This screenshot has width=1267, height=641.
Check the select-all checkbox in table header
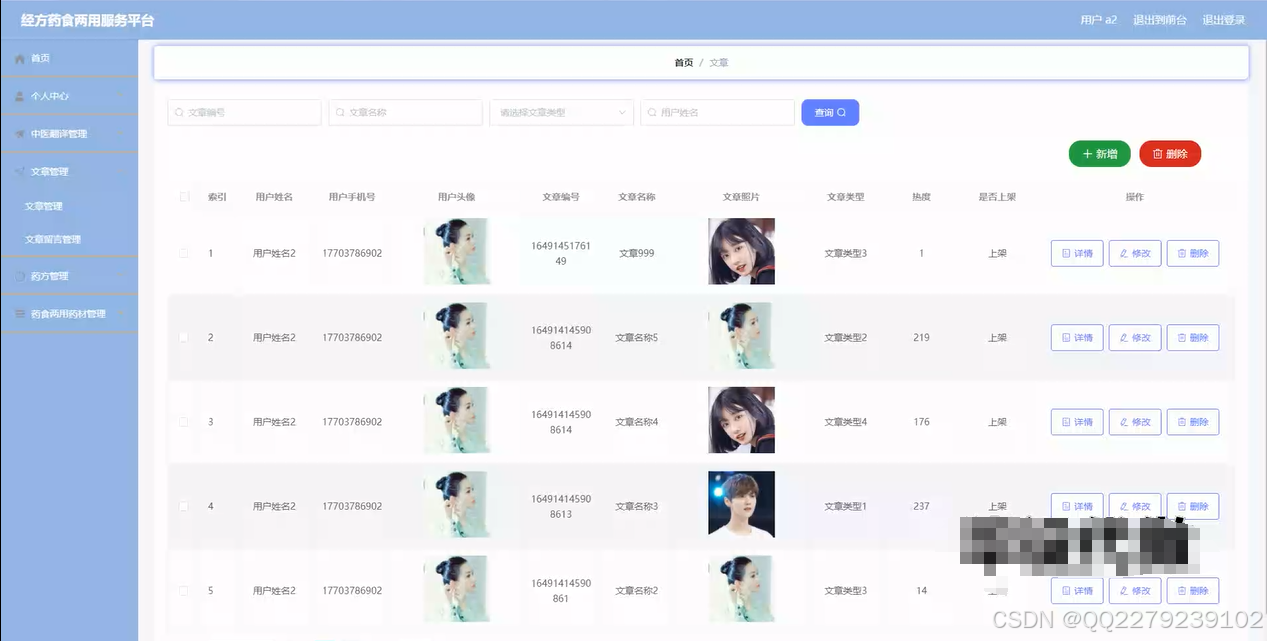[x=184, y=197]
